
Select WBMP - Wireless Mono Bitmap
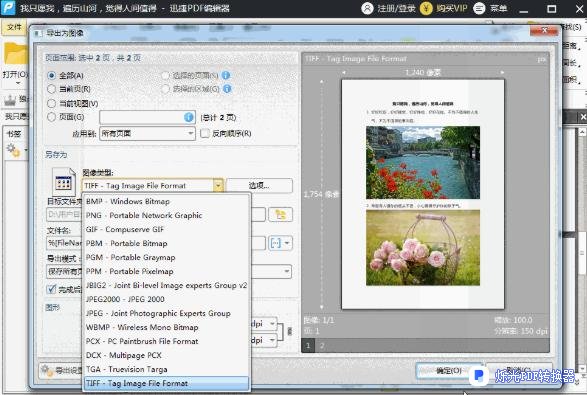pyautogui.click(x=166, y=327)
